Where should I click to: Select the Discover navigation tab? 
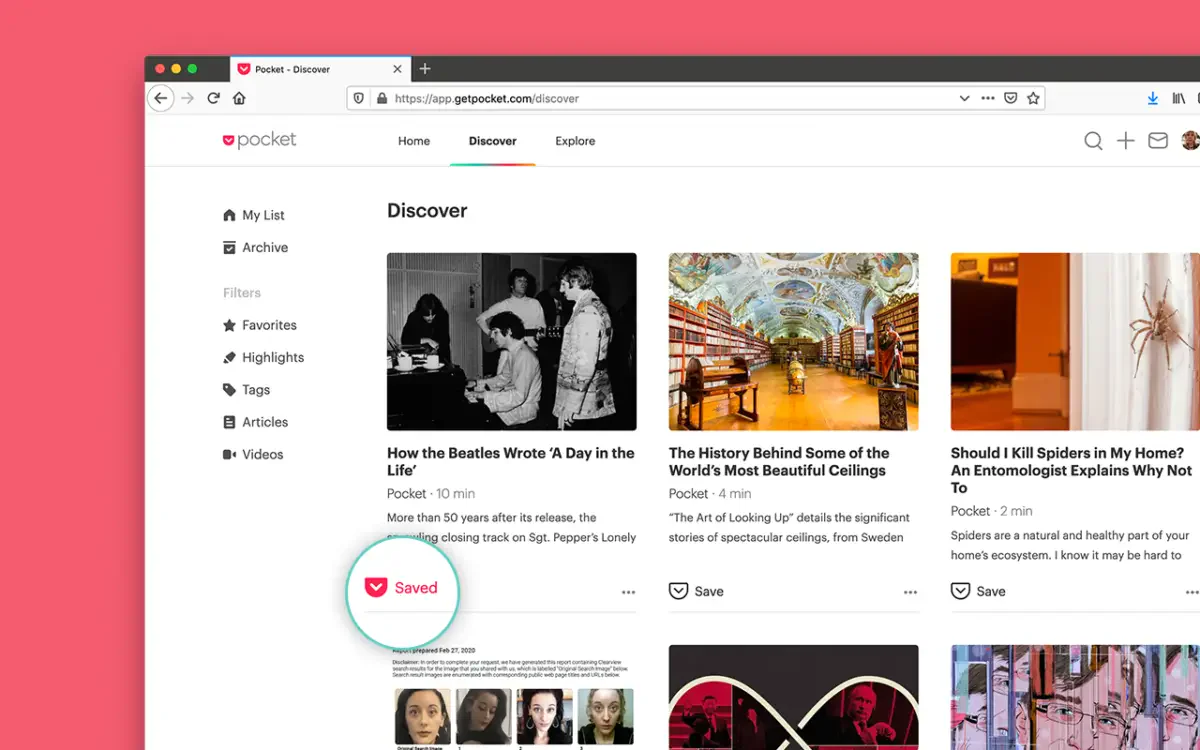[x=493, y=141]
